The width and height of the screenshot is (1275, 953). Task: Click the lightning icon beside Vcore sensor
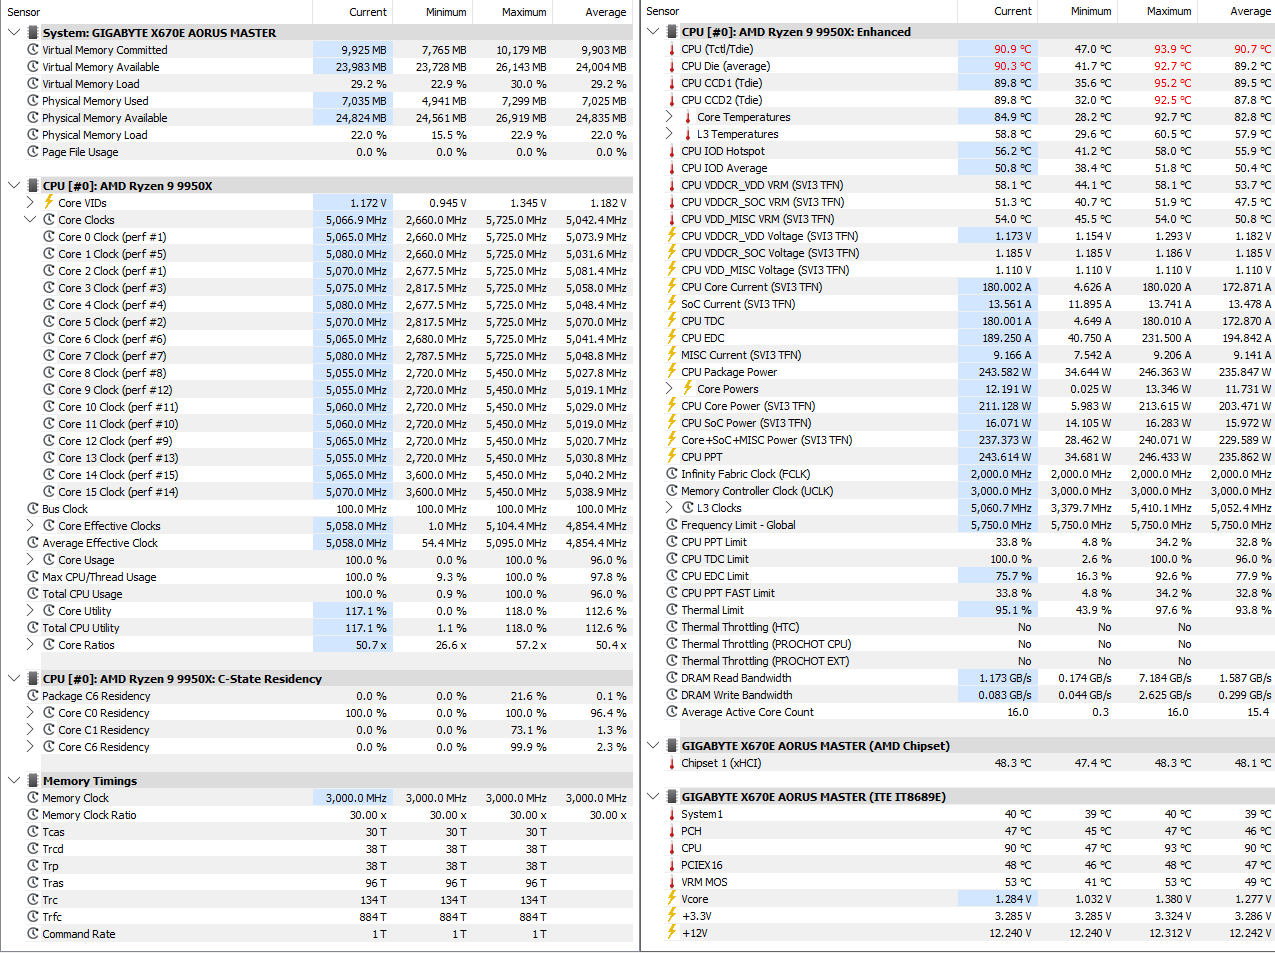click(x=672, y=899)
